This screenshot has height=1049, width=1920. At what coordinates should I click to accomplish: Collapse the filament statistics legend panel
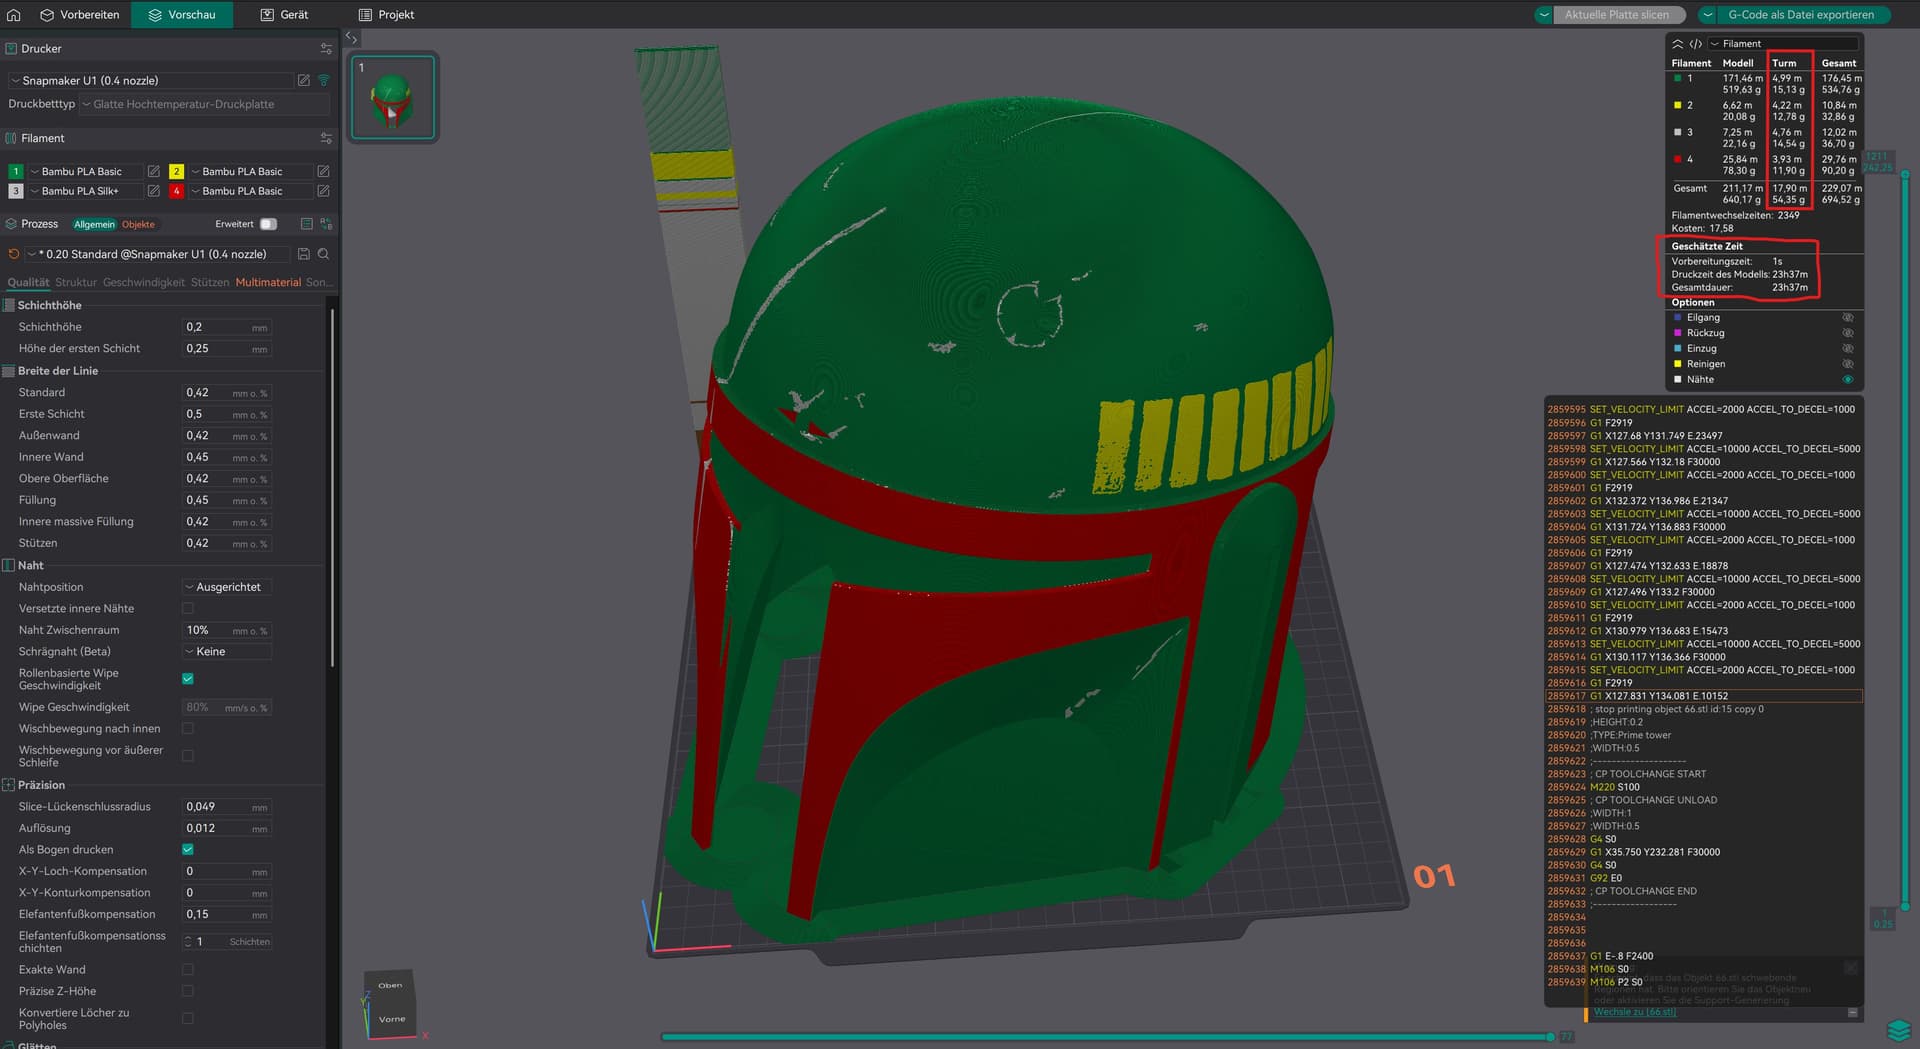(1677, 44)
